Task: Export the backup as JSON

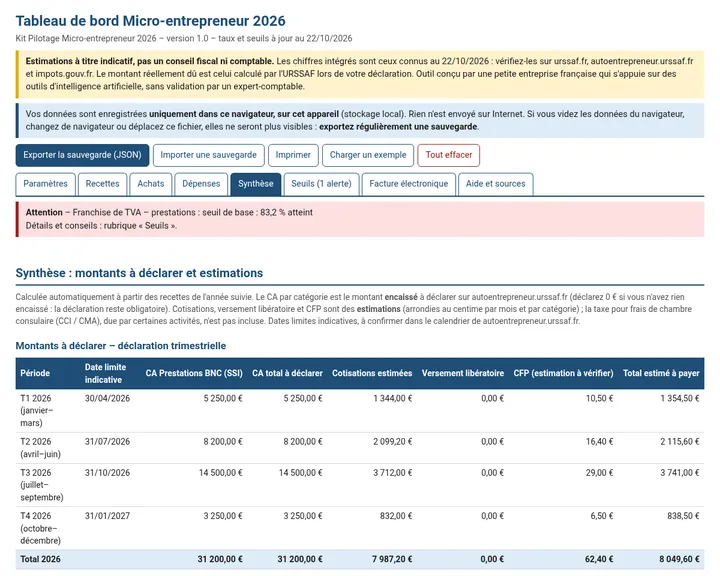Action: click(82, 155)
